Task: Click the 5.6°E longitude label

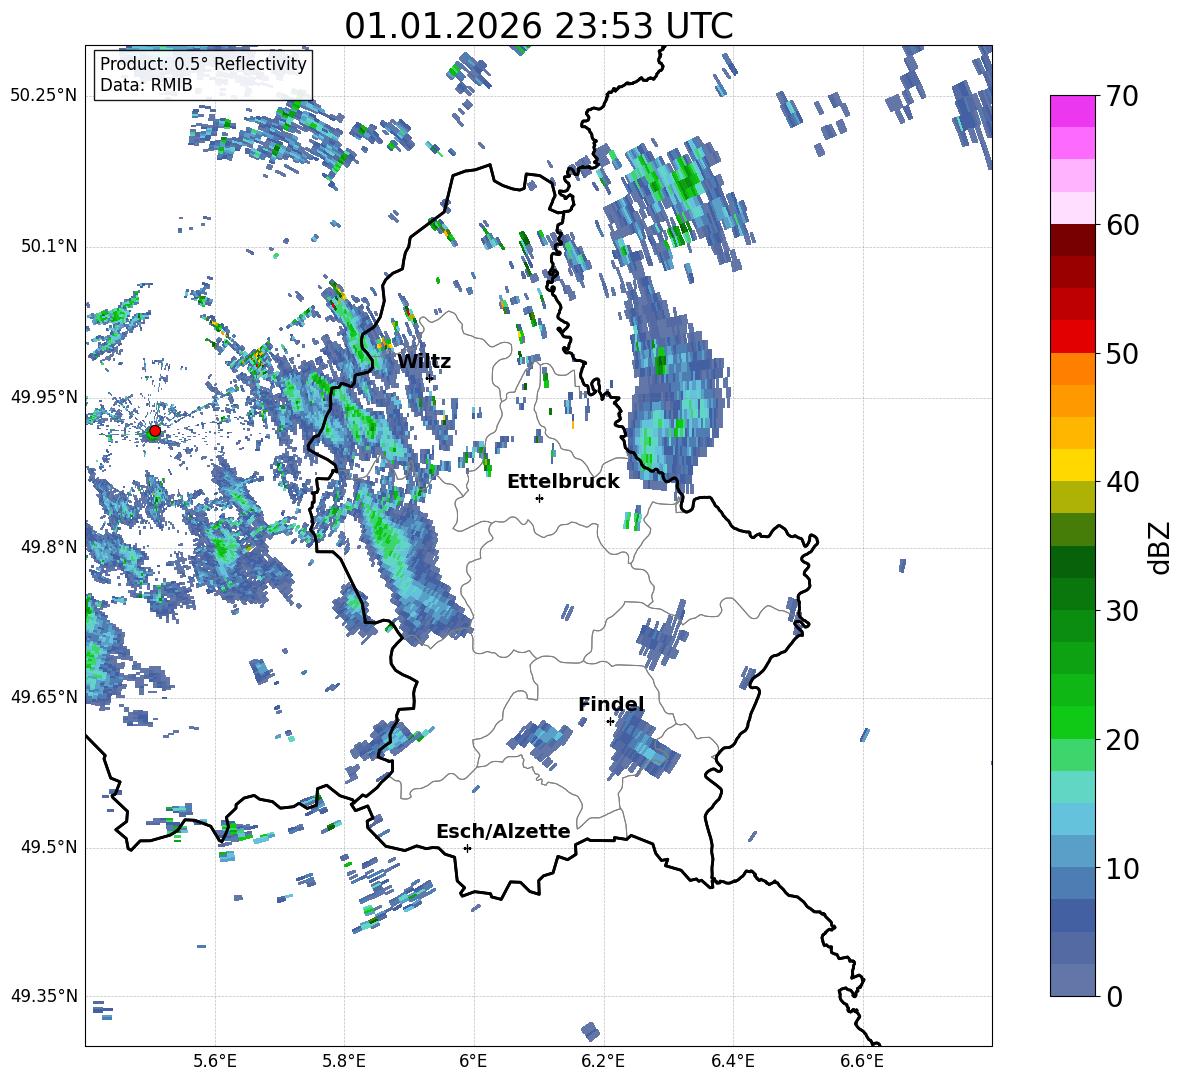Action: pyautogui.click(x=215, y=1061)
